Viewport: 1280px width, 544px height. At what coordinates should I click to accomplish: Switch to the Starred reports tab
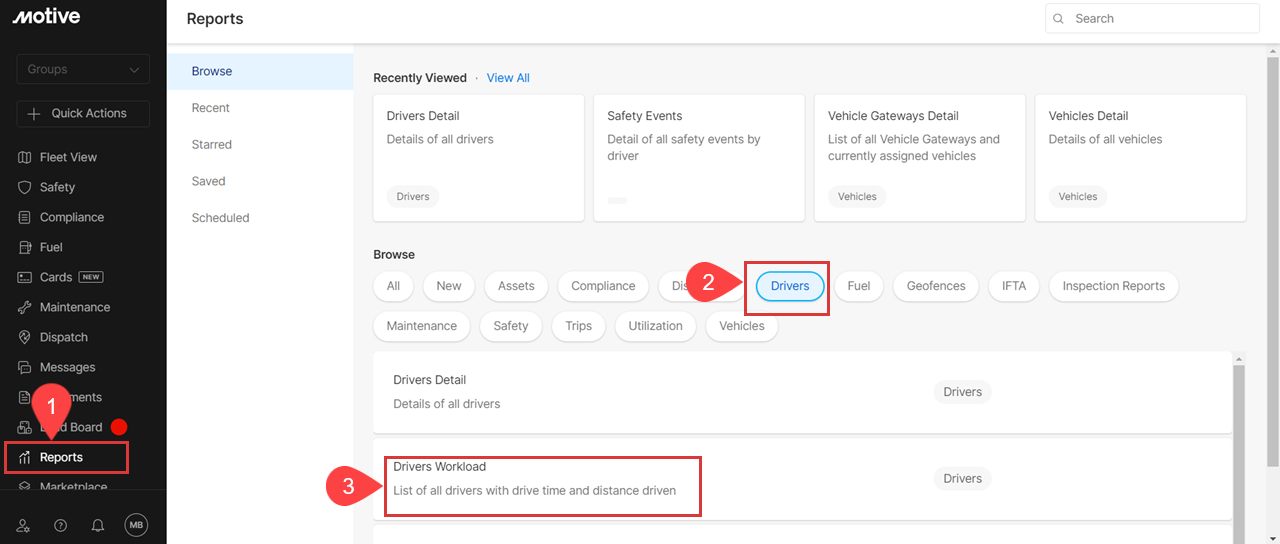(212, 144)
